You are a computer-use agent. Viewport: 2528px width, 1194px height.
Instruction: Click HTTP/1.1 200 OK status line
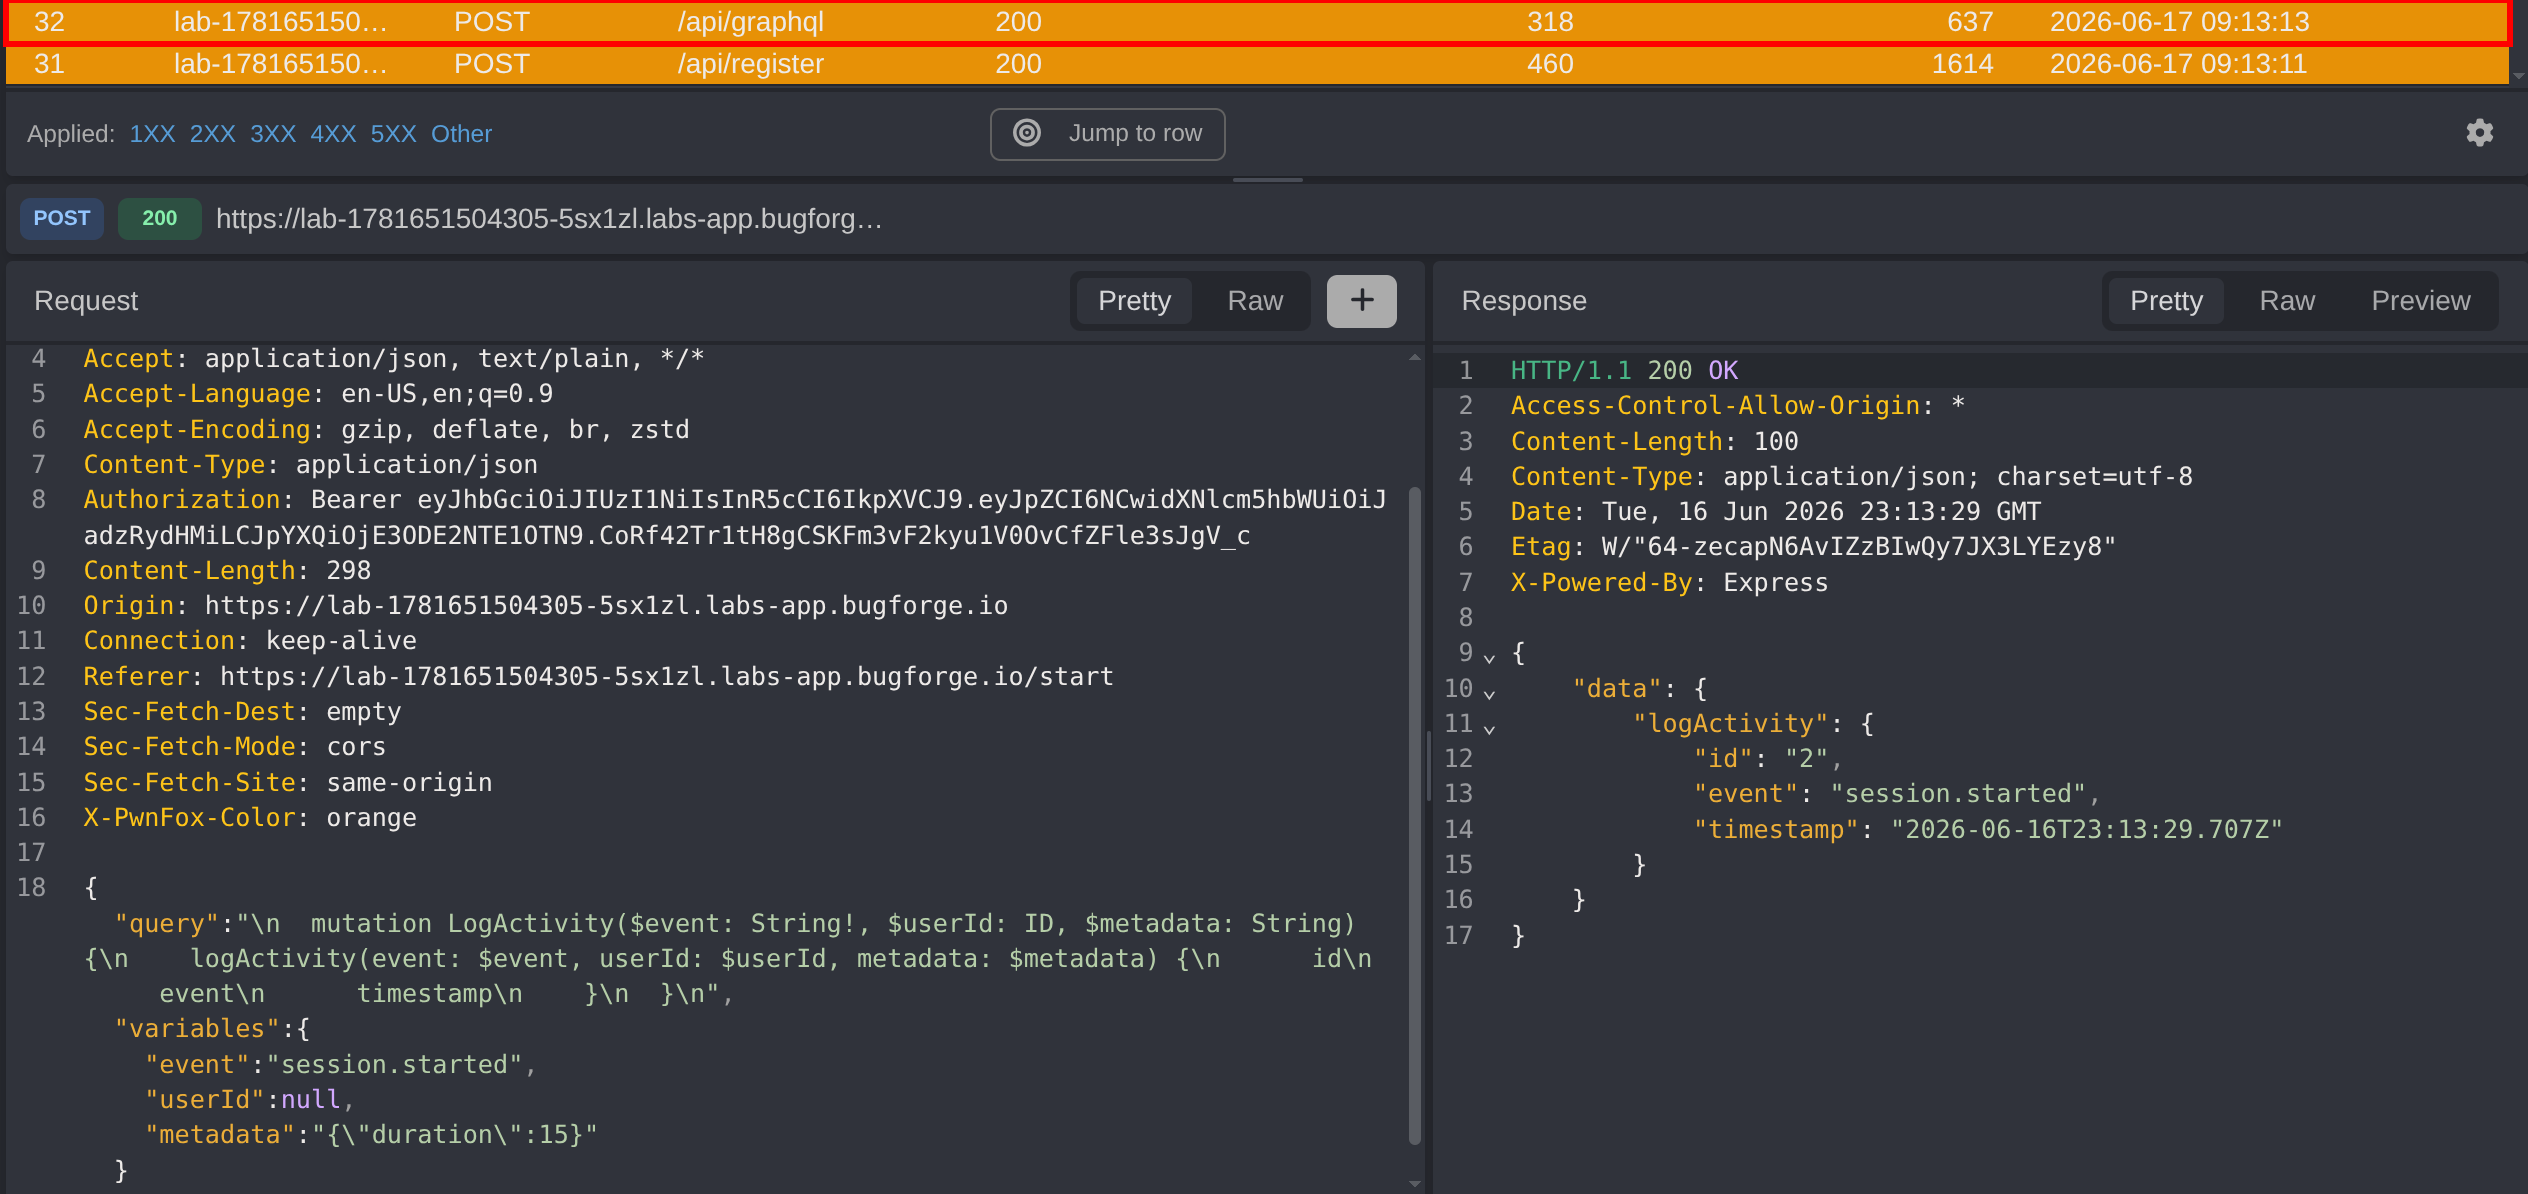(1624, 371)
